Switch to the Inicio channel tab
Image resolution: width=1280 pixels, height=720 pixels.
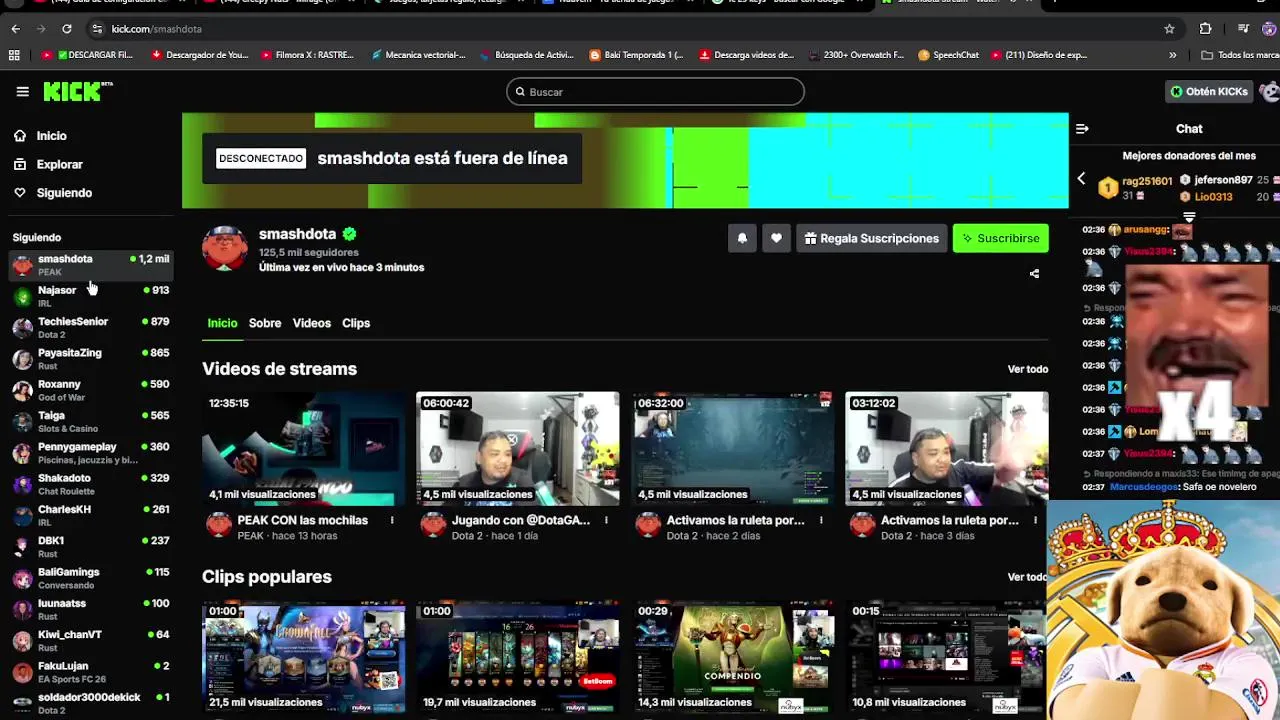click(222, 323)
